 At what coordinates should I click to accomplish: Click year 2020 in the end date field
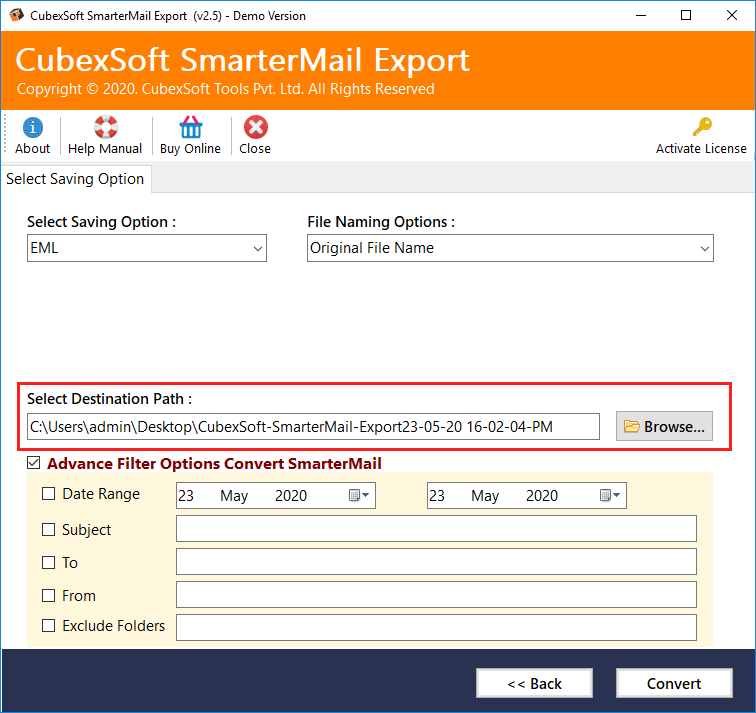click(542, 496)
